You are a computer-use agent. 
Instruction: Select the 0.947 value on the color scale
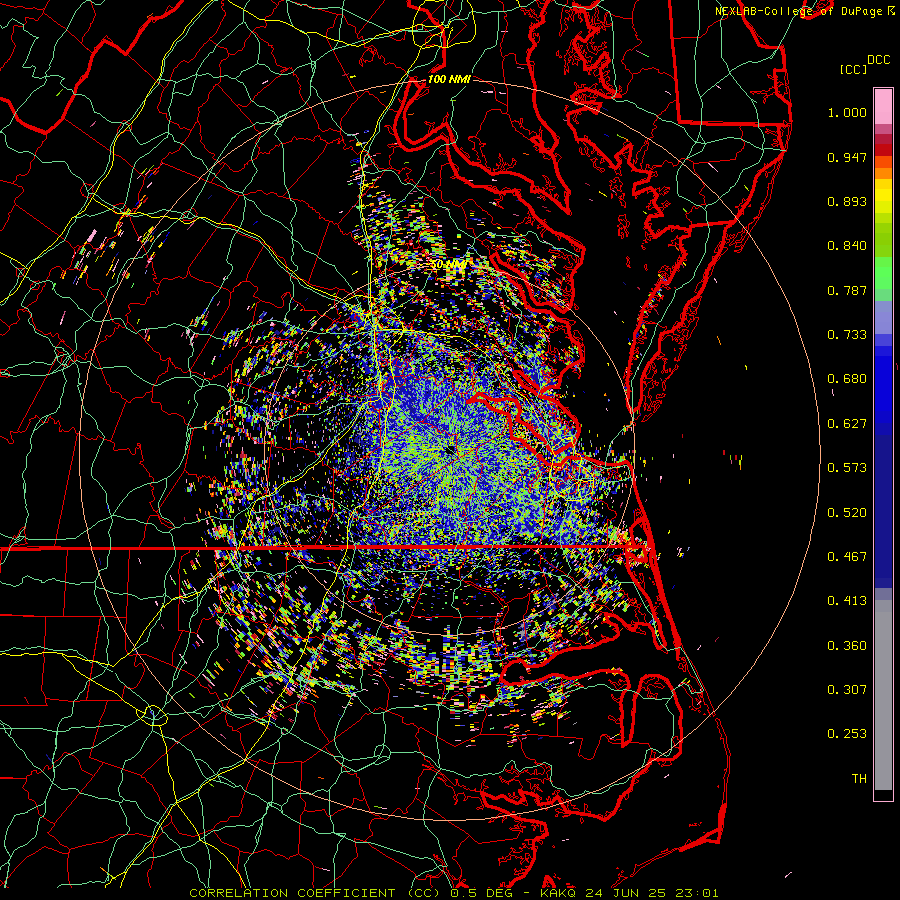(x=847, y=157)
